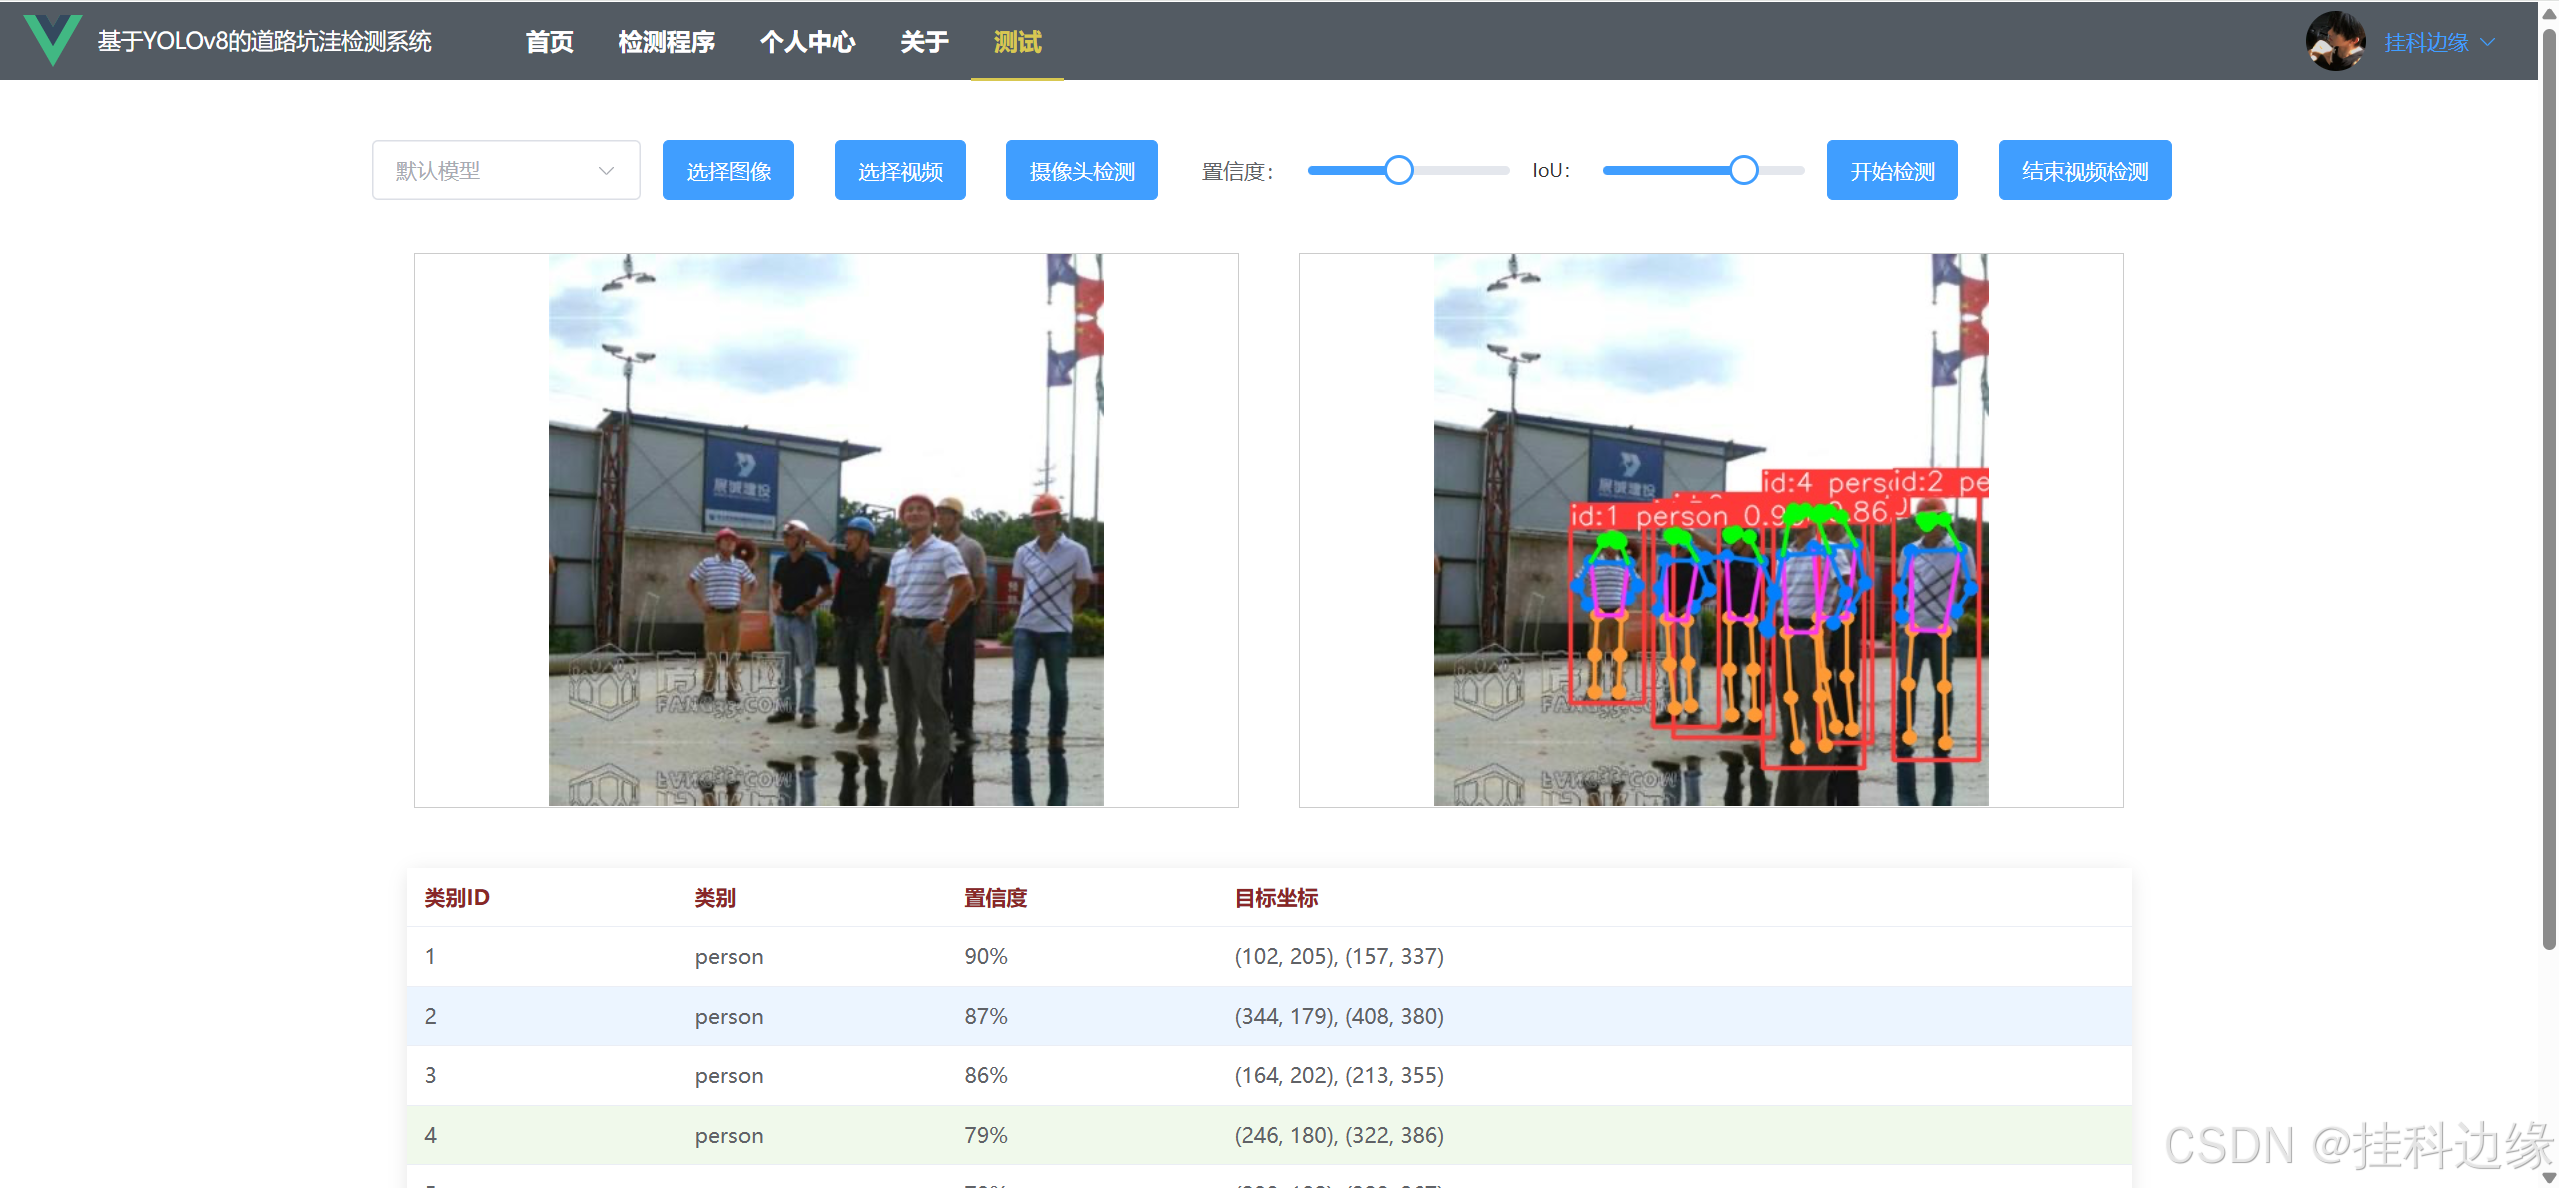
Task: Click 结束视频检测 to stop video detection
Action: (2084, 171)
